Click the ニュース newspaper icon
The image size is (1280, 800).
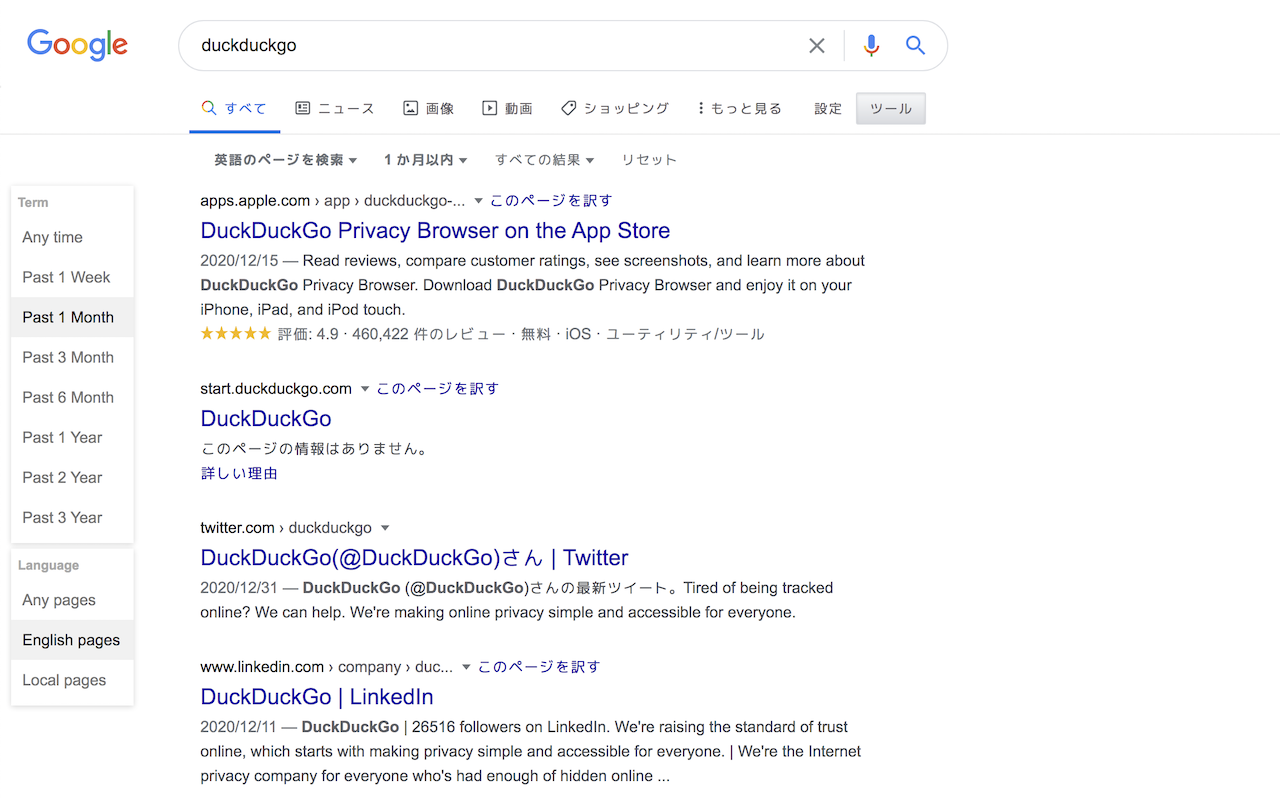pos(302,107)
